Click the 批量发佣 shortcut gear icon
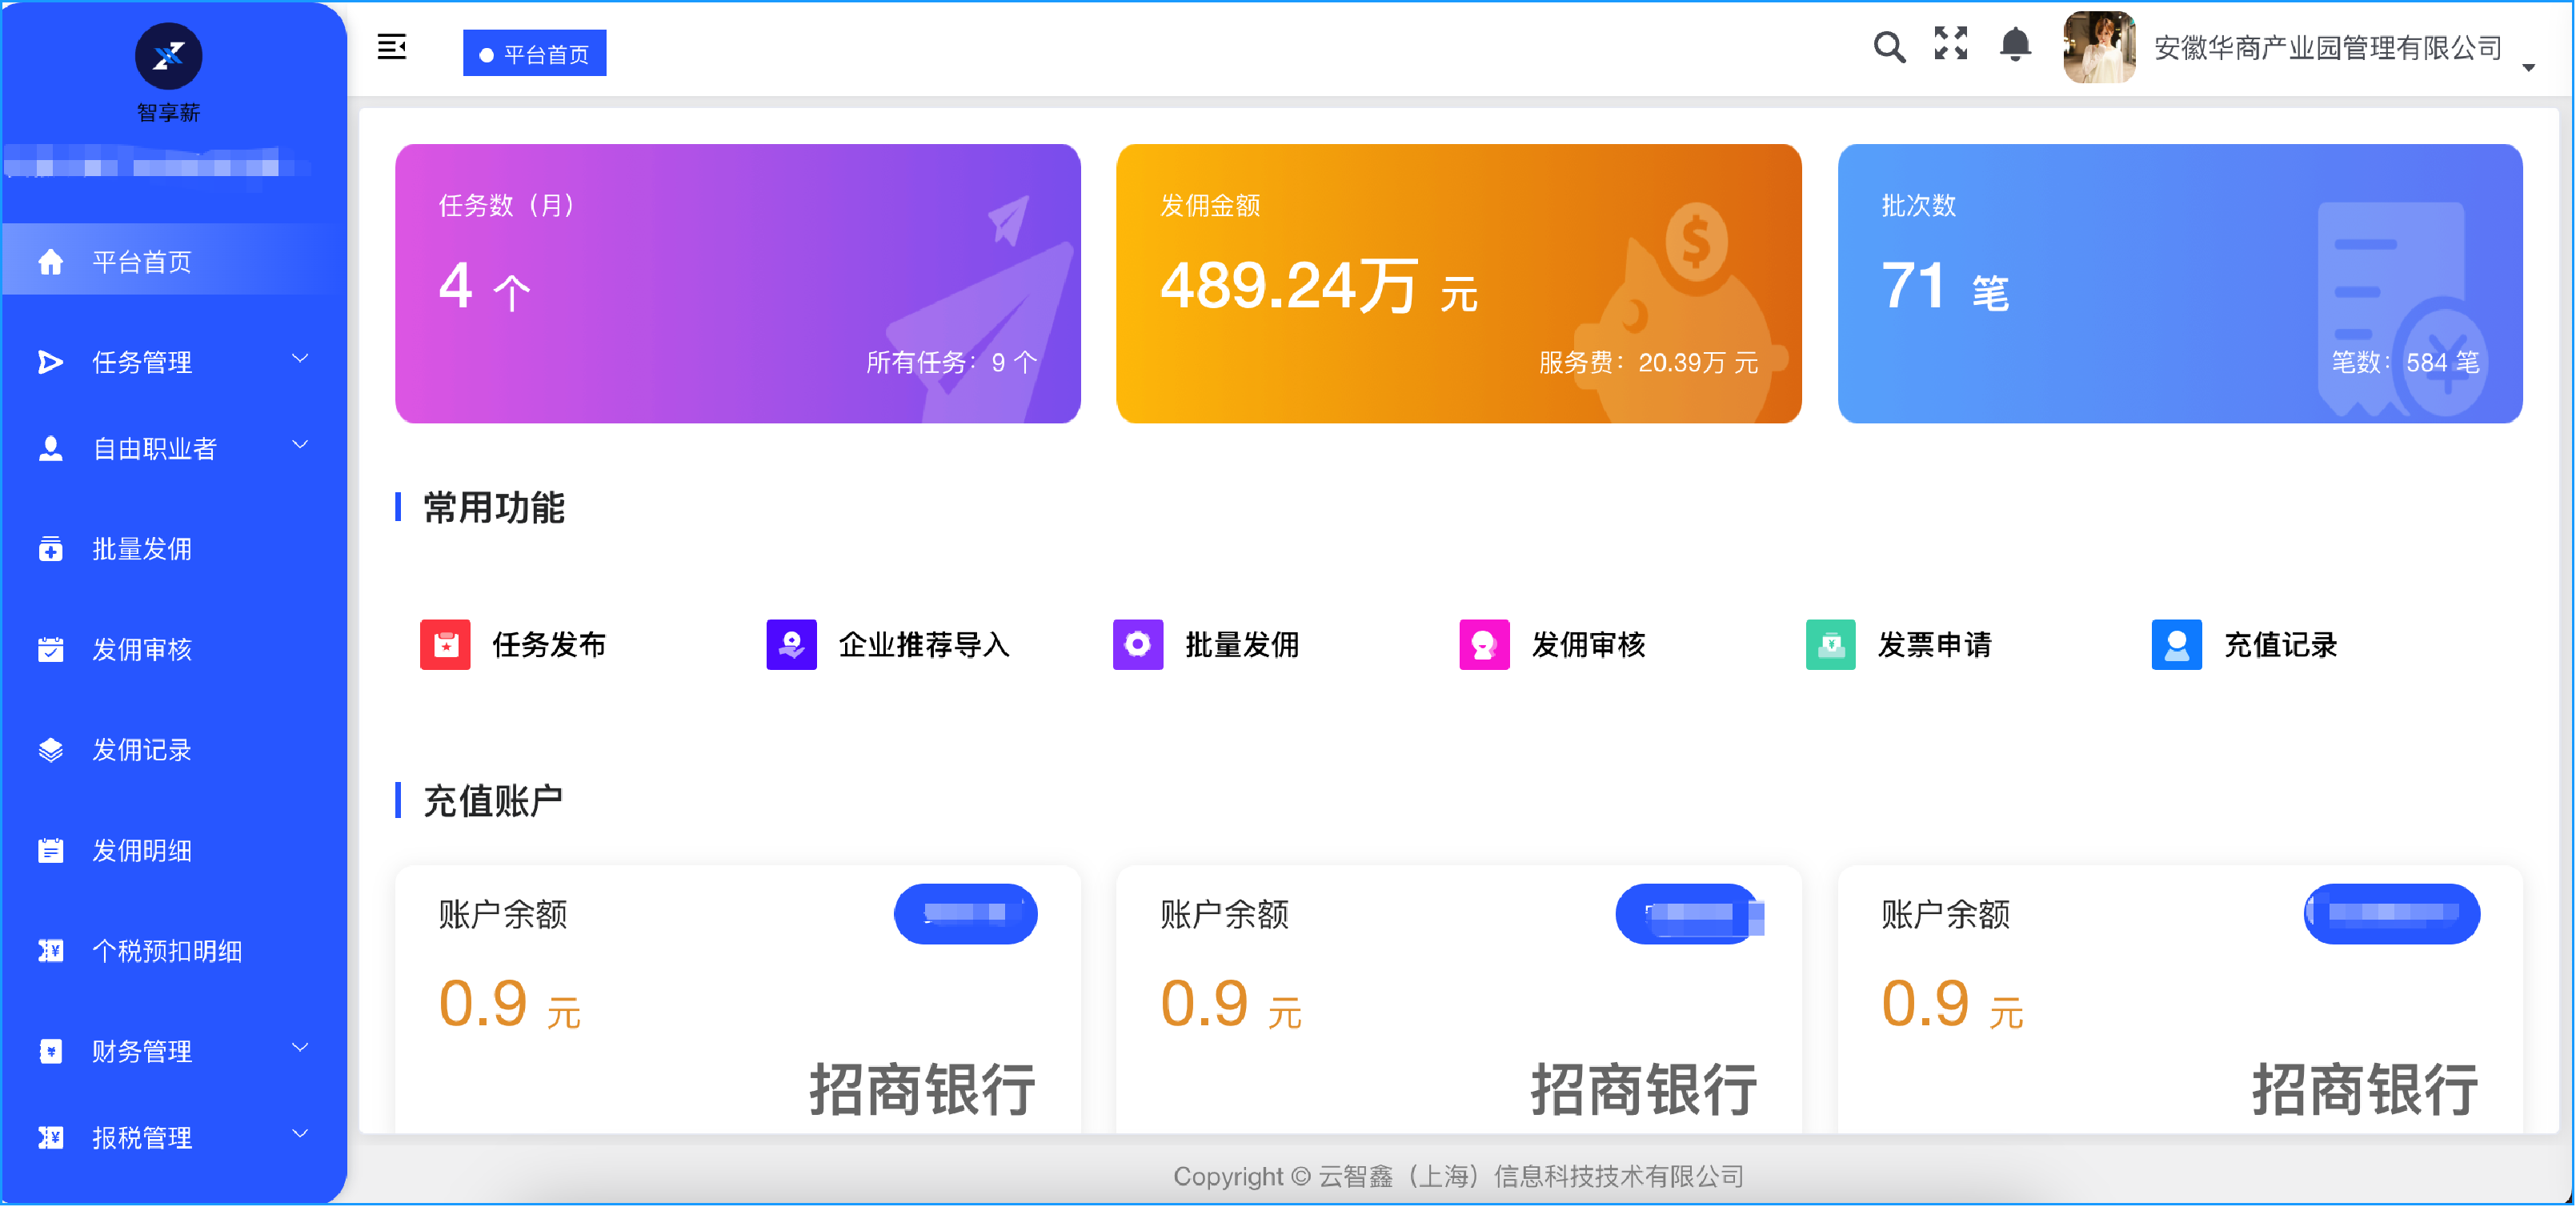 pos(1137,645)
